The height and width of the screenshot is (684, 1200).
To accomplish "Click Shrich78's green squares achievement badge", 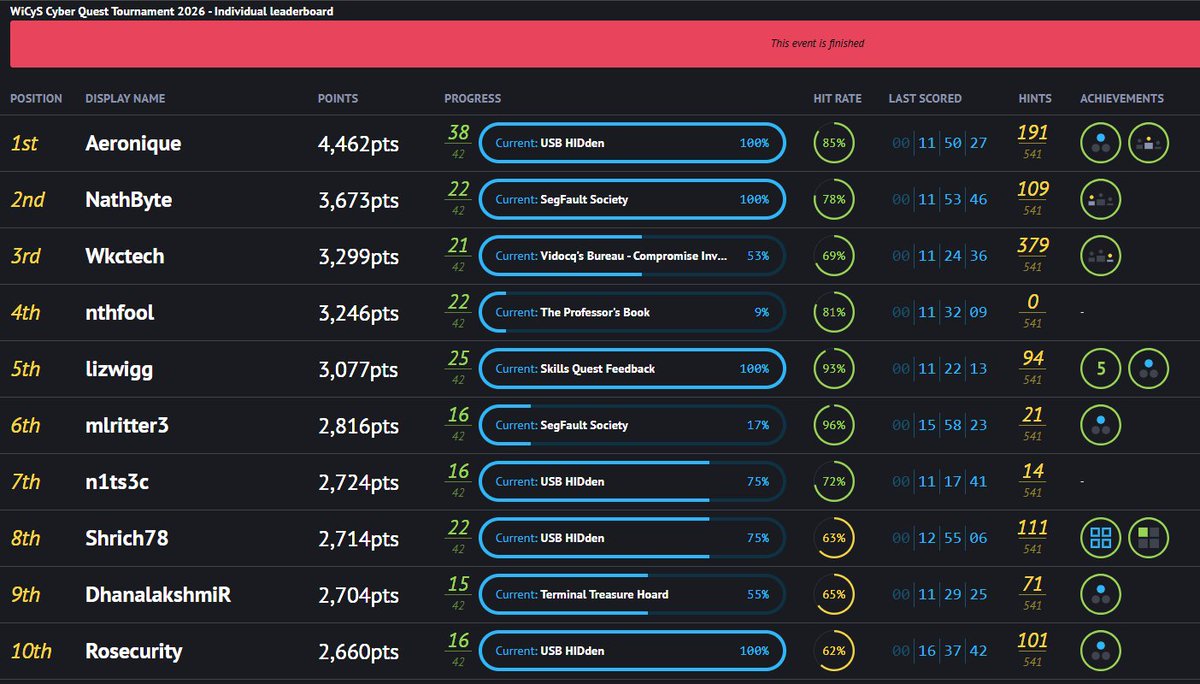I will click(x=1149, y=538).
